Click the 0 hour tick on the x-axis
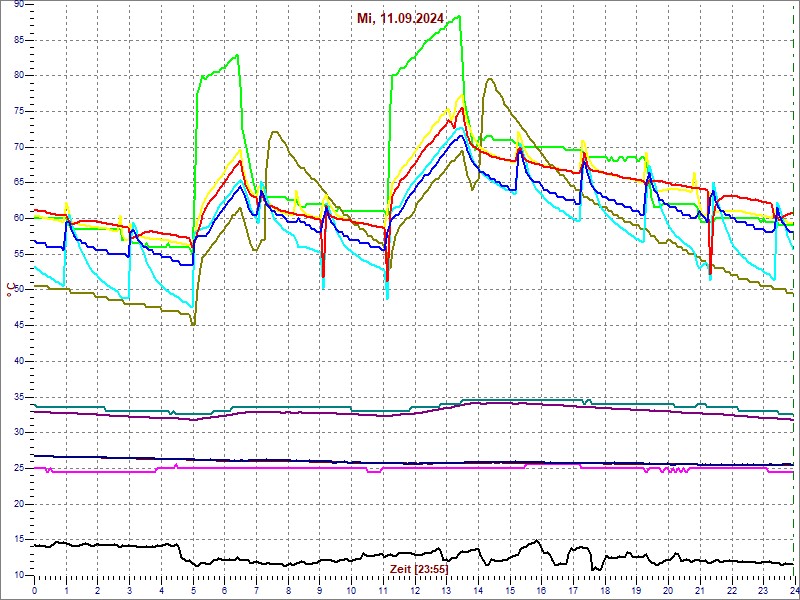The width and height of the screenshot is (800, 600). pos(35,589)
